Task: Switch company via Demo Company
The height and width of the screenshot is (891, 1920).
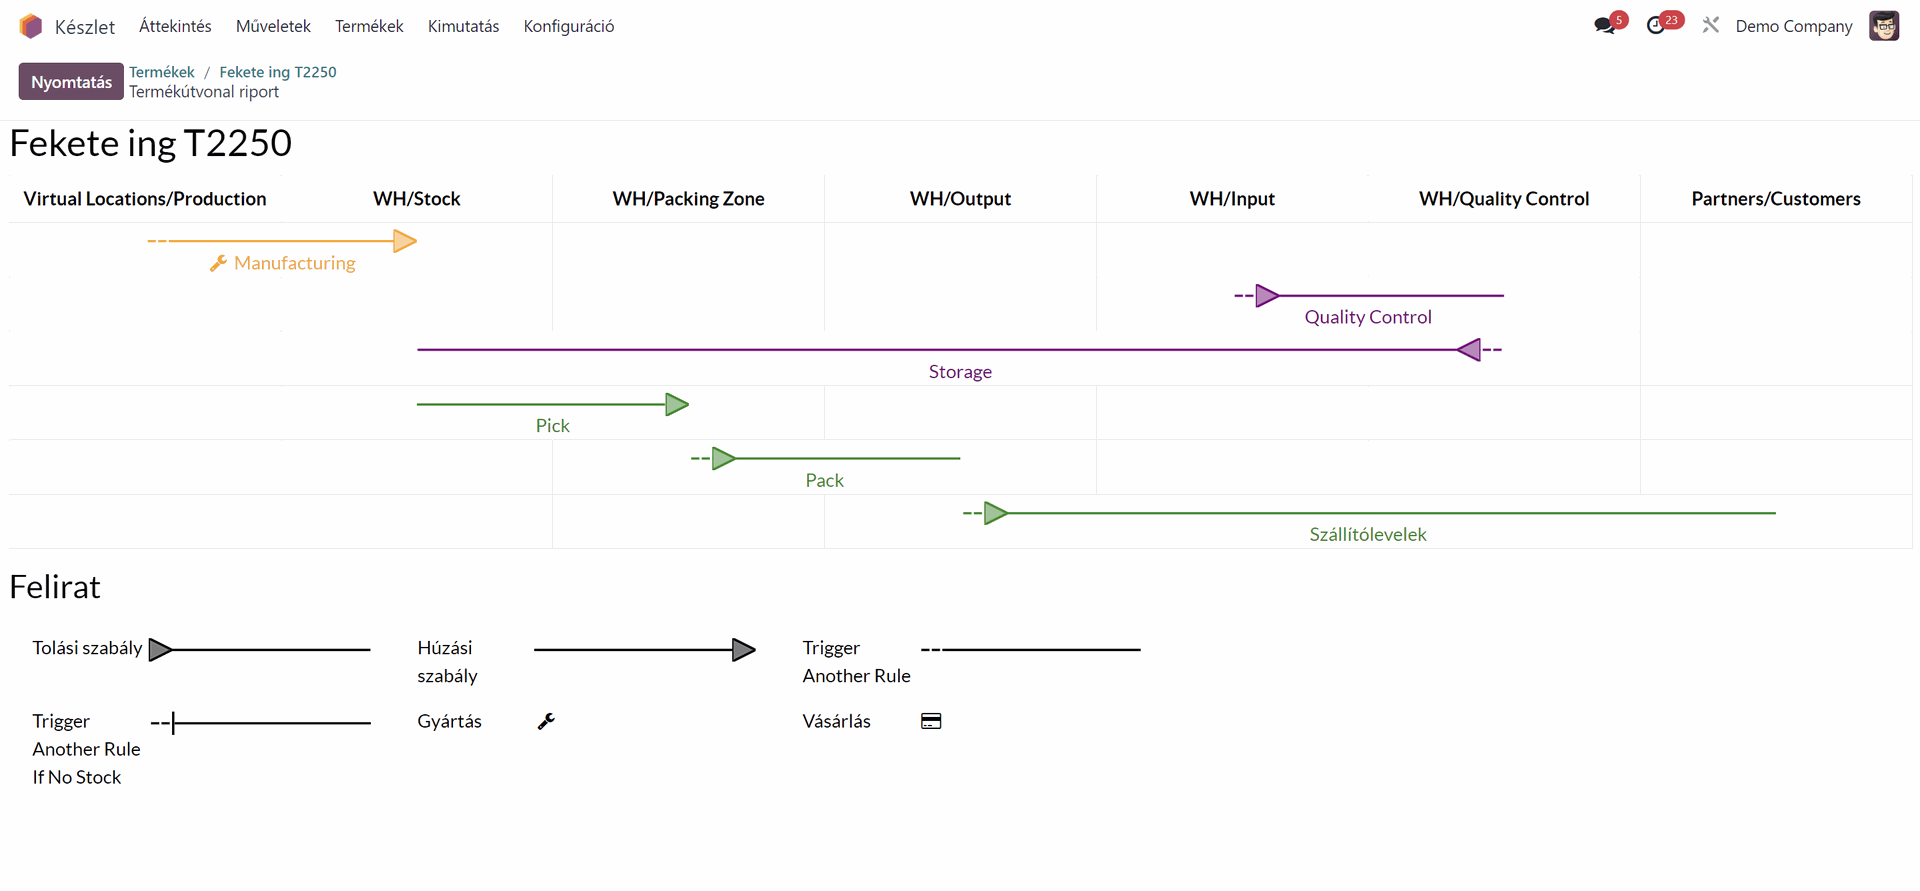Action: point(1794,26)
